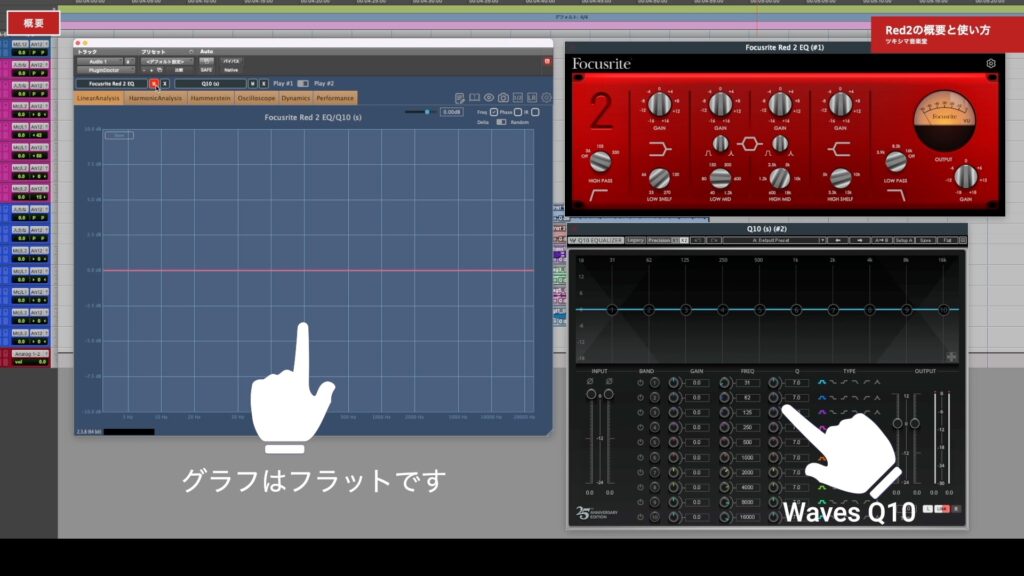Viewport: 1024px width, 576px height.
Task: Click the Red 2 High Shelf gain knob
Action: [840, 104]
